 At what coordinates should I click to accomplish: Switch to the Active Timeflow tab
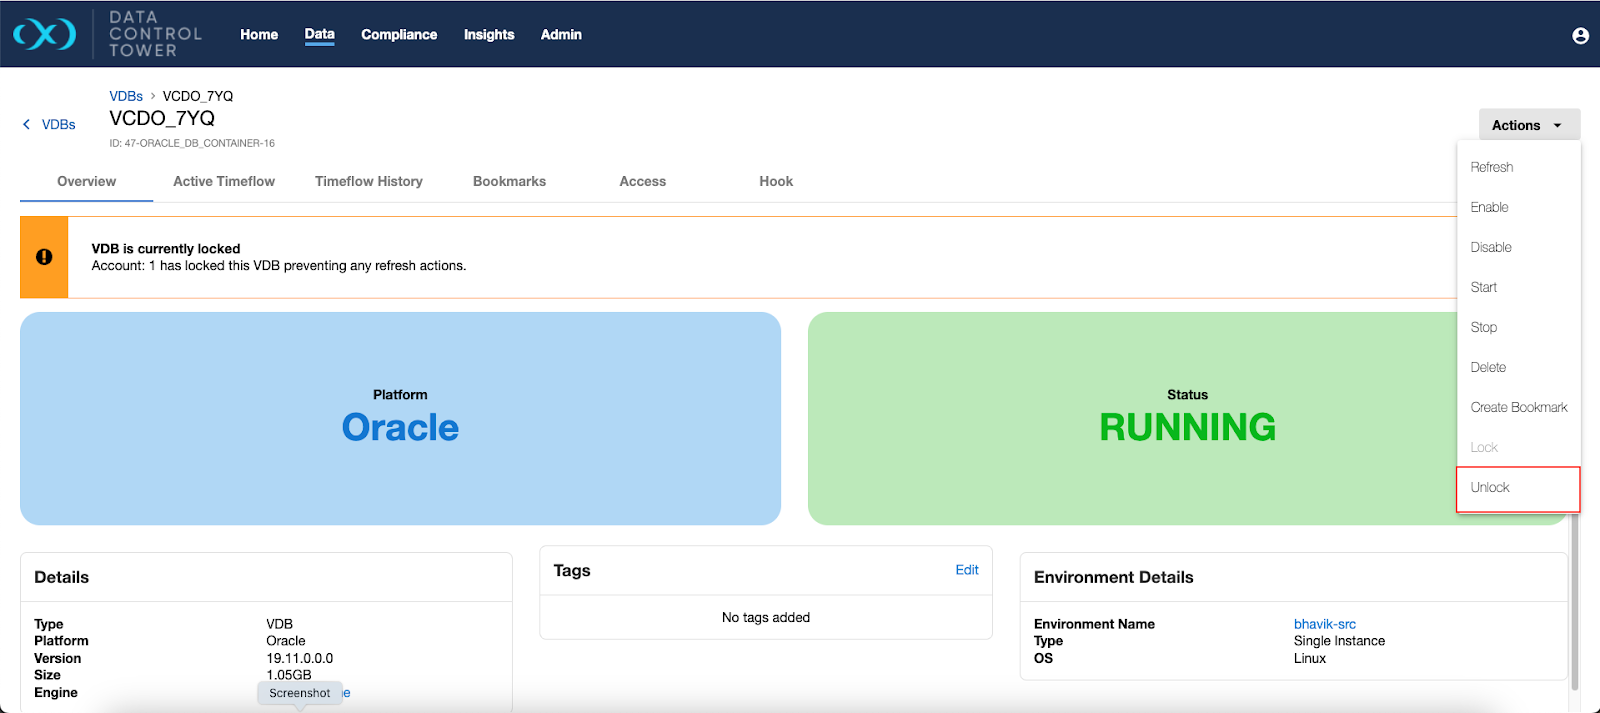[x=223, y=181]
